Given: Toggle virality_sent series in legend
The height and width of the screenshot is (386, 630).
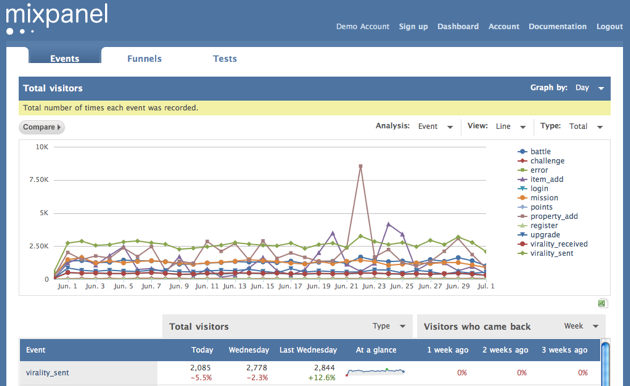Looking at the screenshot, I should tap(546, 253).
